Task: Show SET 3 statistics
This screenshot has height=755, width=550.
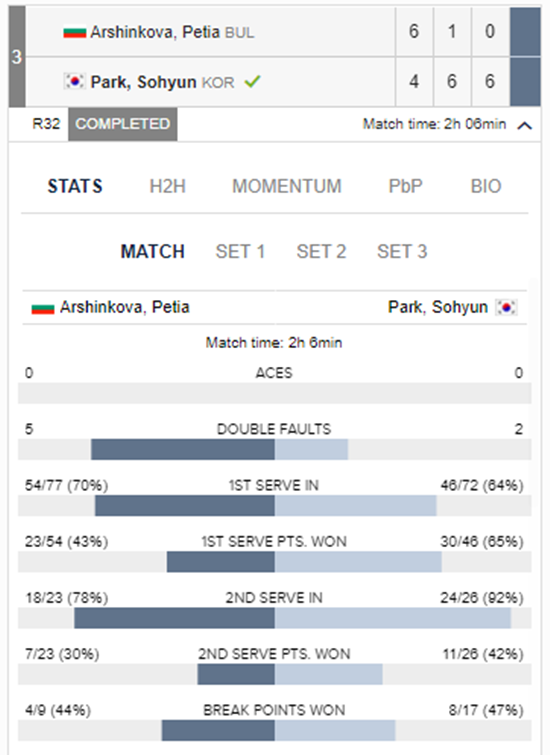Action: click(x=402, y=251)
